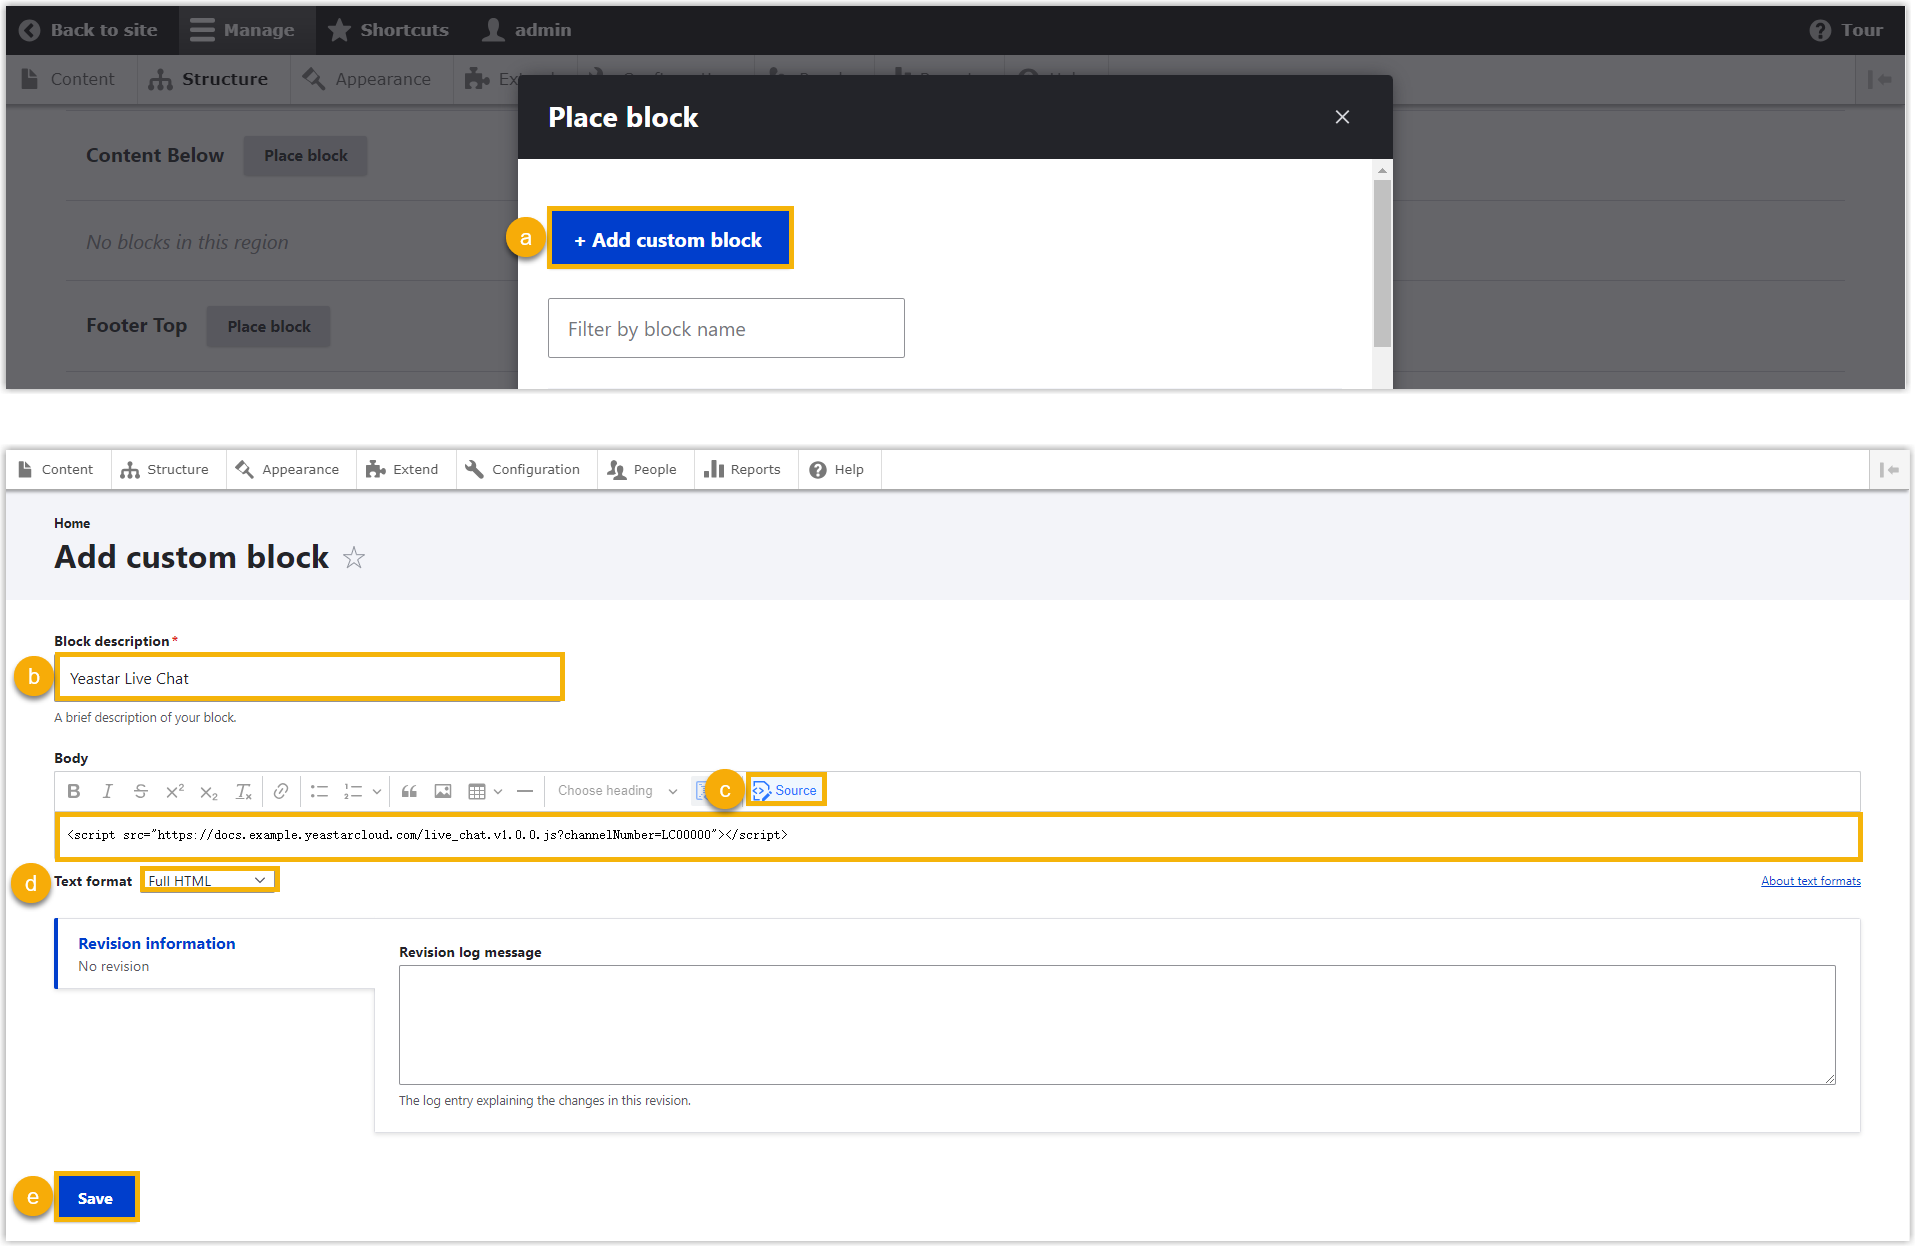The width and height of the screenshot is (1916, 1247).
Task: Star the Add custom block page shortcut
Action: [x=354, y=558]
